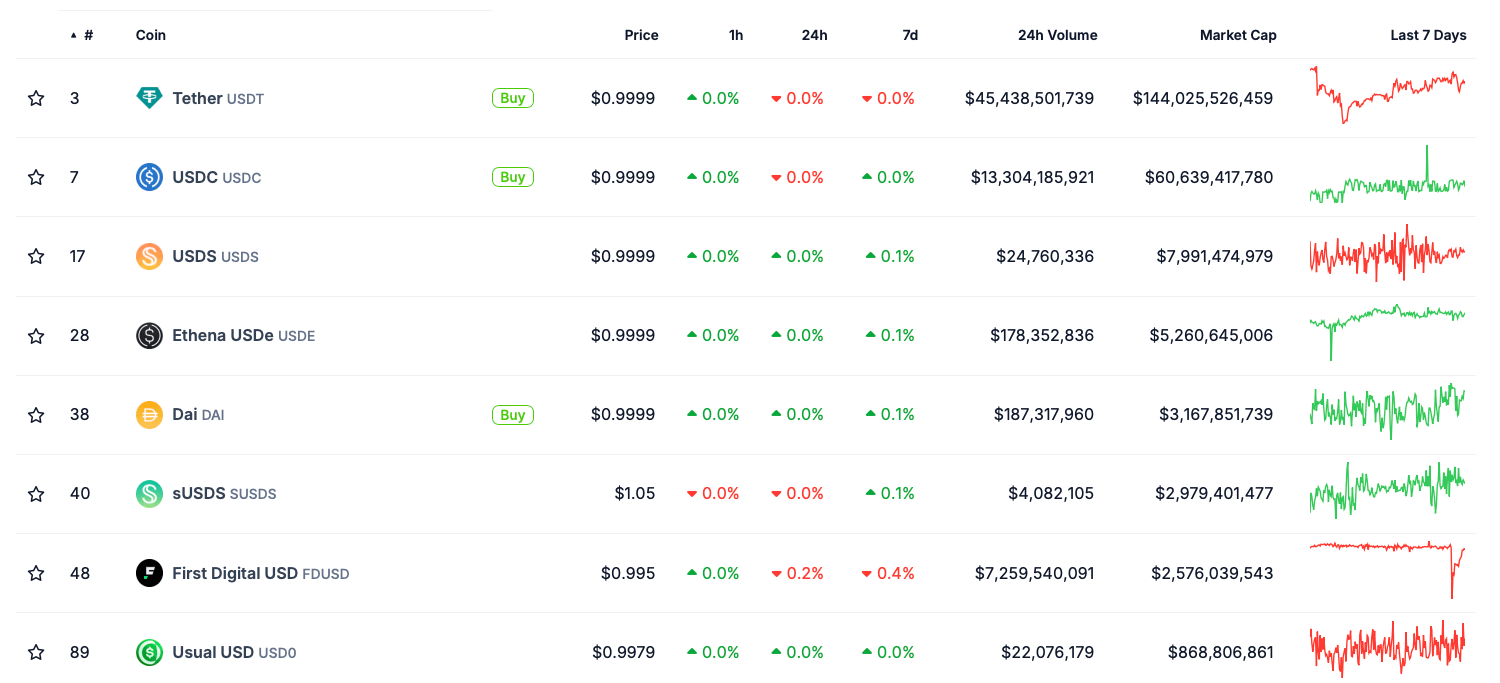Click the Buy button for Tether
The width and height of the screenshot is (1500, 683).
point(513,98)
